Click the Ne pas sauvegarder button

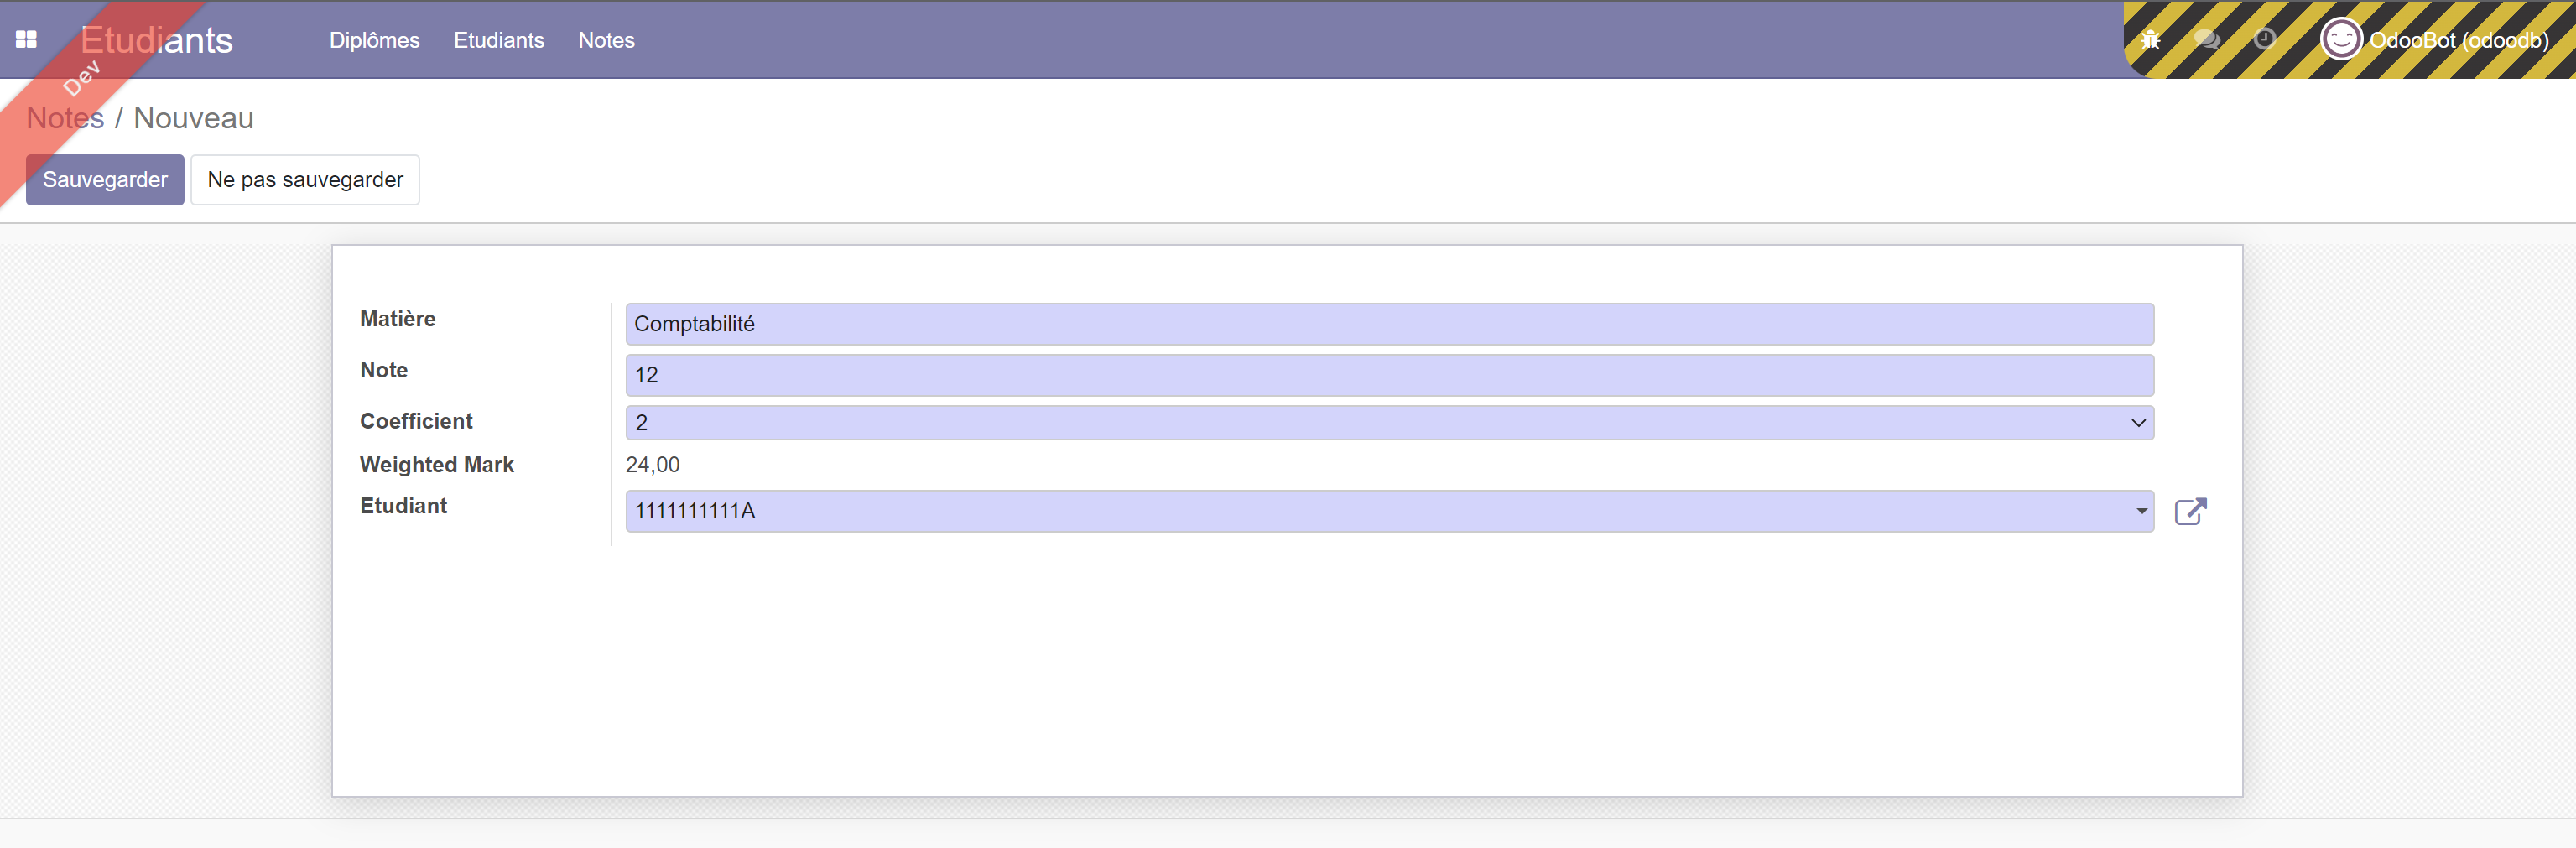pyautogui.click(x=305, y=180)
